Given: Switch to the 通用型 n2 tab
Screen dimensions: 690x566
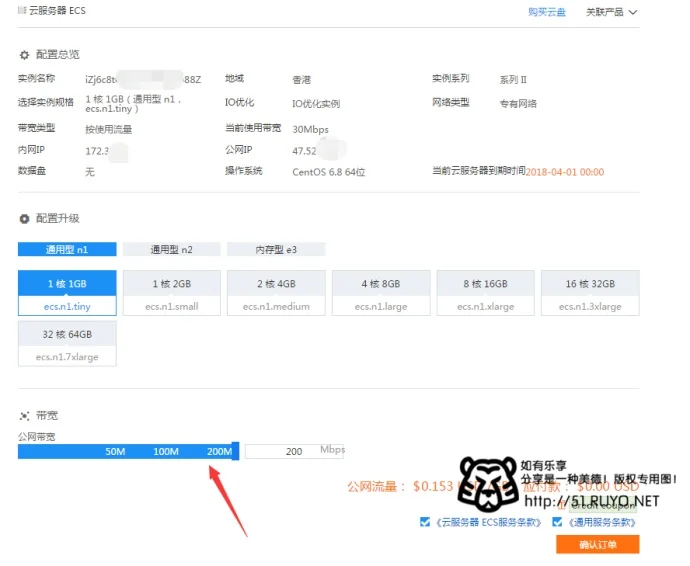Looking at the screenshot, I should (x=172, y=250).
